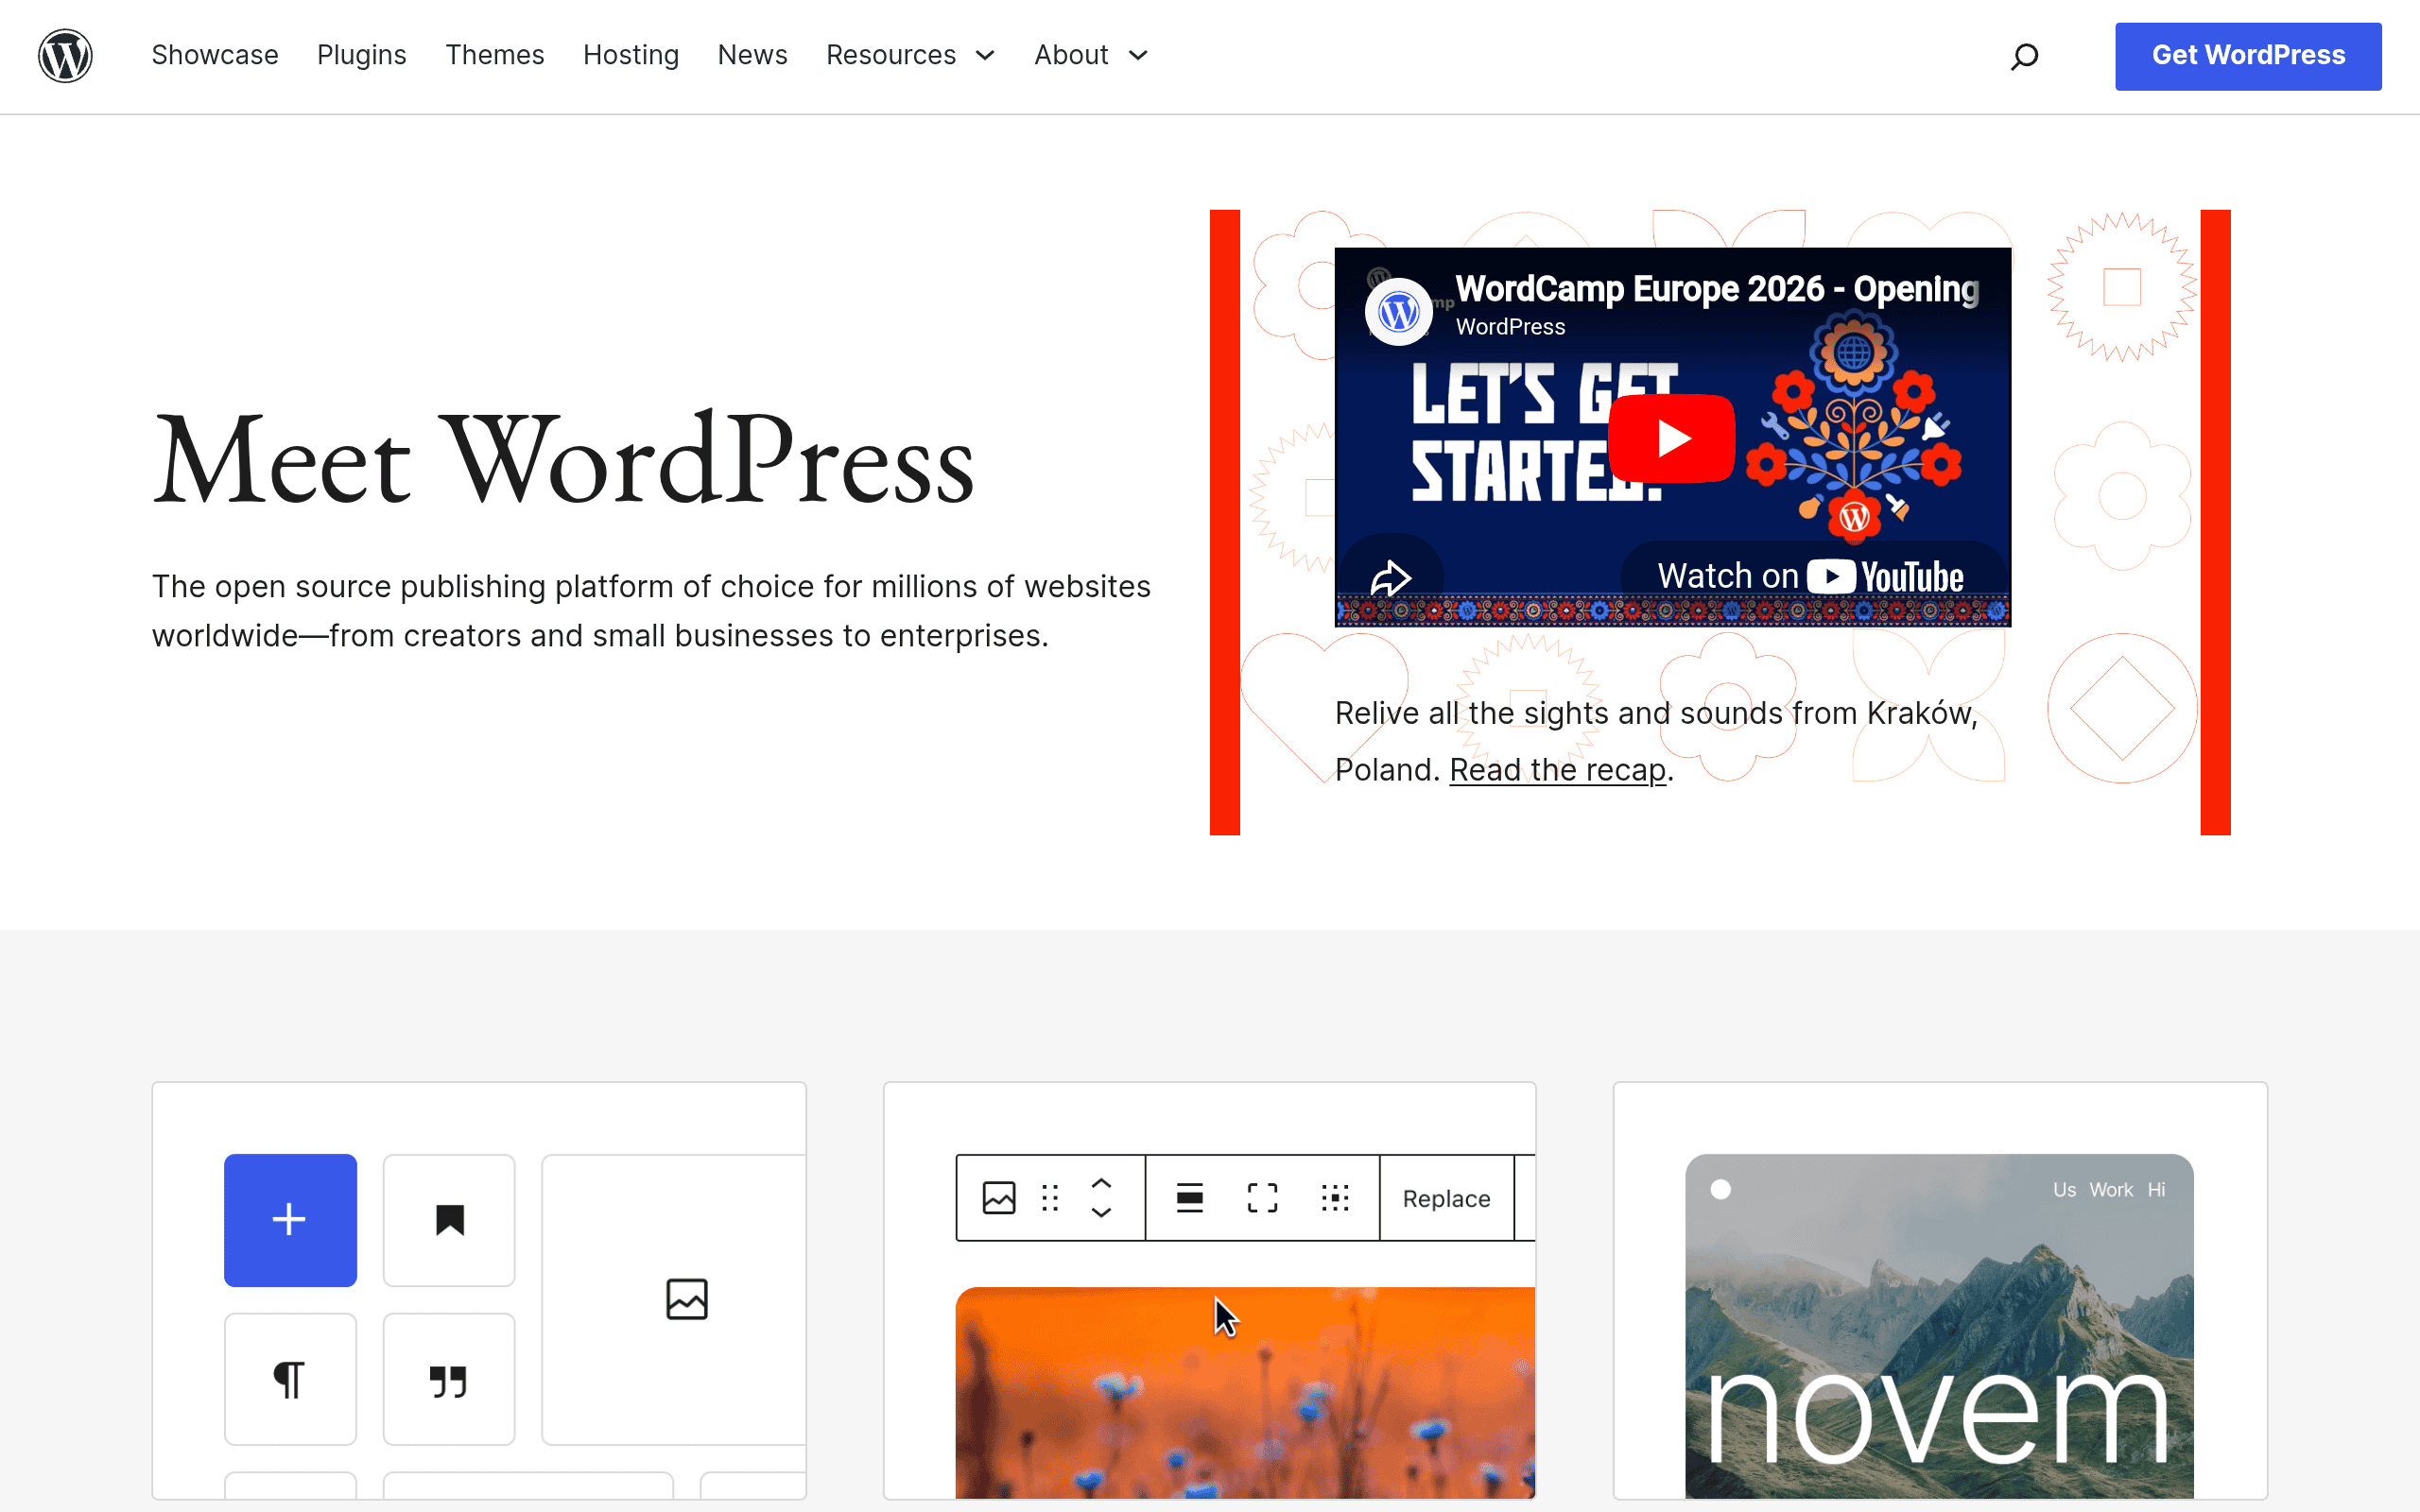
Task: Click the white dot logo in novem preview
Action: (x=1720, y=1190)
